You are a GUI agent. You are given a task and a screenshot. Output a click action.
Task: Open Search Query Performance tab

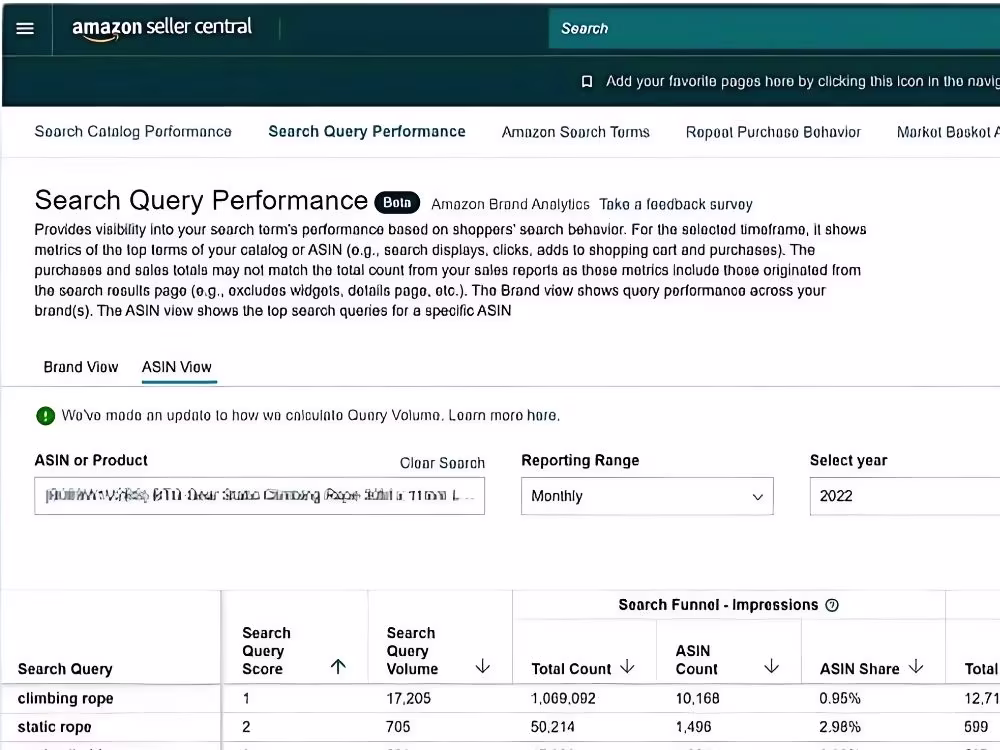[x=367, y=131]
